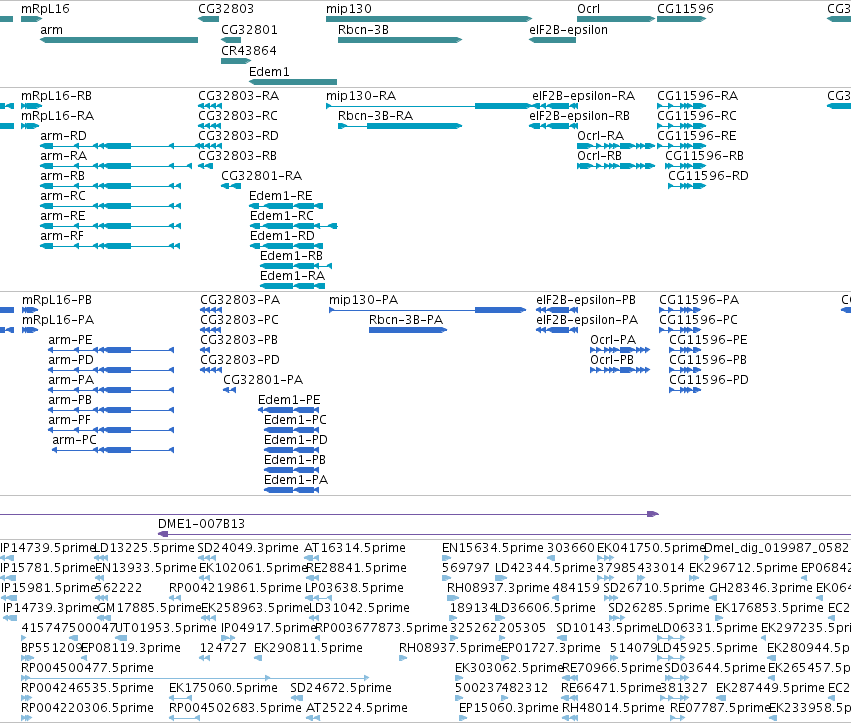Click transcript Edem1-RA
This screenshot has height=723, width=851.
point(291,286)
